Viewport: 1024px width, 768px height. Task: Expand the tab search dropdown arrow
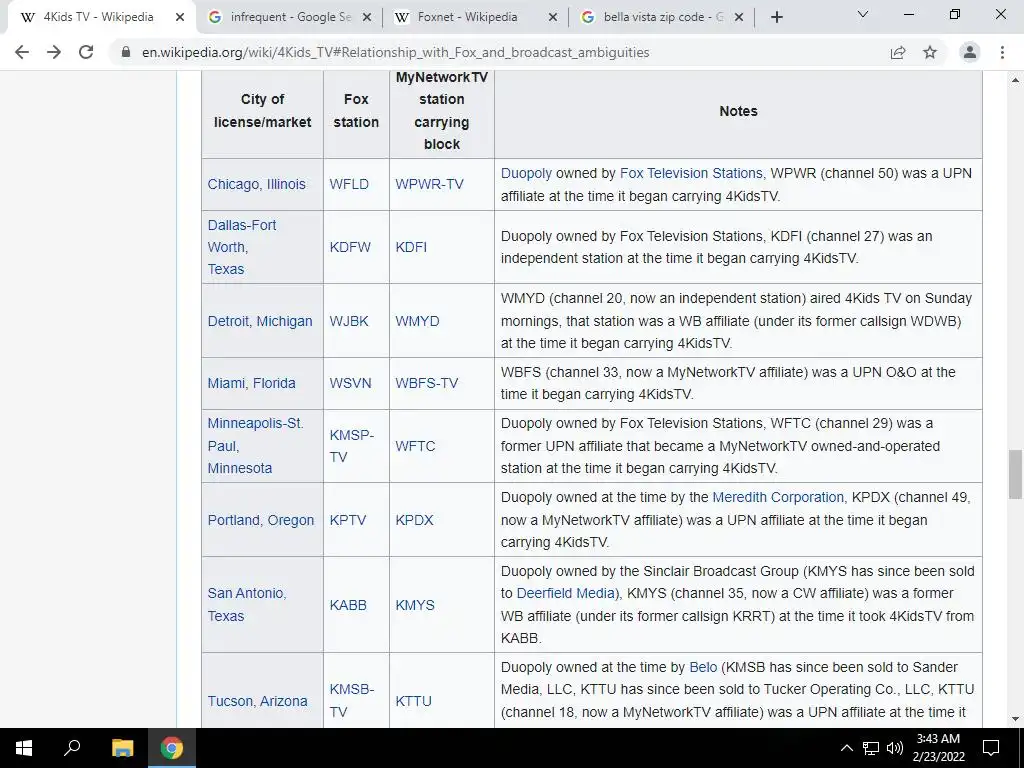click(863, 14)
